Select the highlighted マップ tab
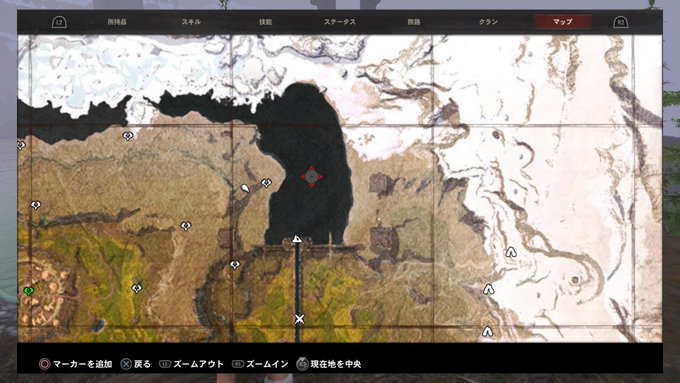Viewport: 680px width, 383px height. (x=562, y=22)
